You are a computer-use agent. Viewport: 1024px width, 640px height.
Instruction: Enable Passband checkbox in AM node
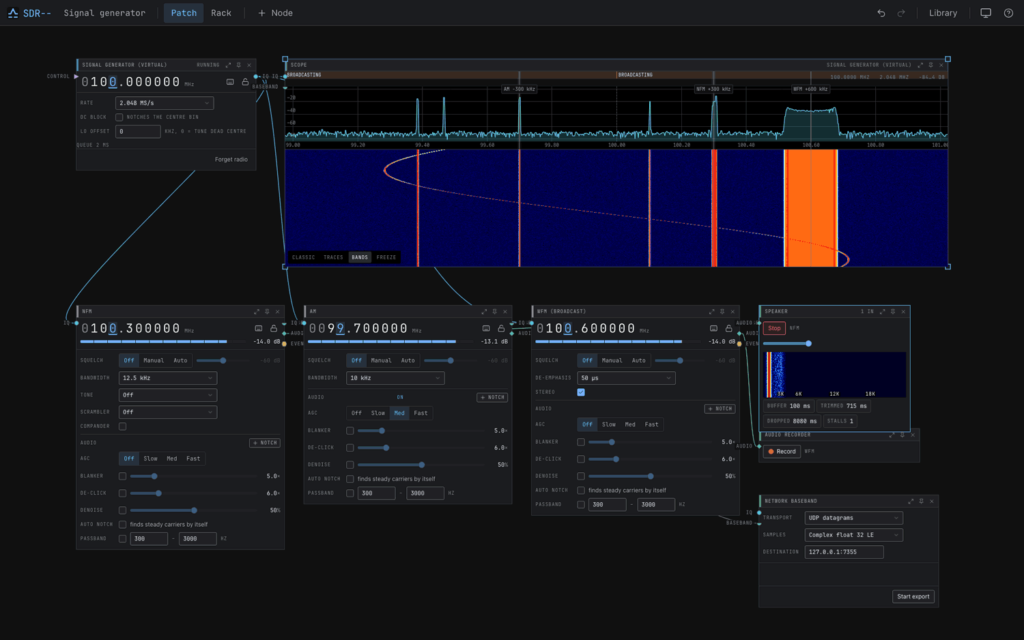pos(350,493)
